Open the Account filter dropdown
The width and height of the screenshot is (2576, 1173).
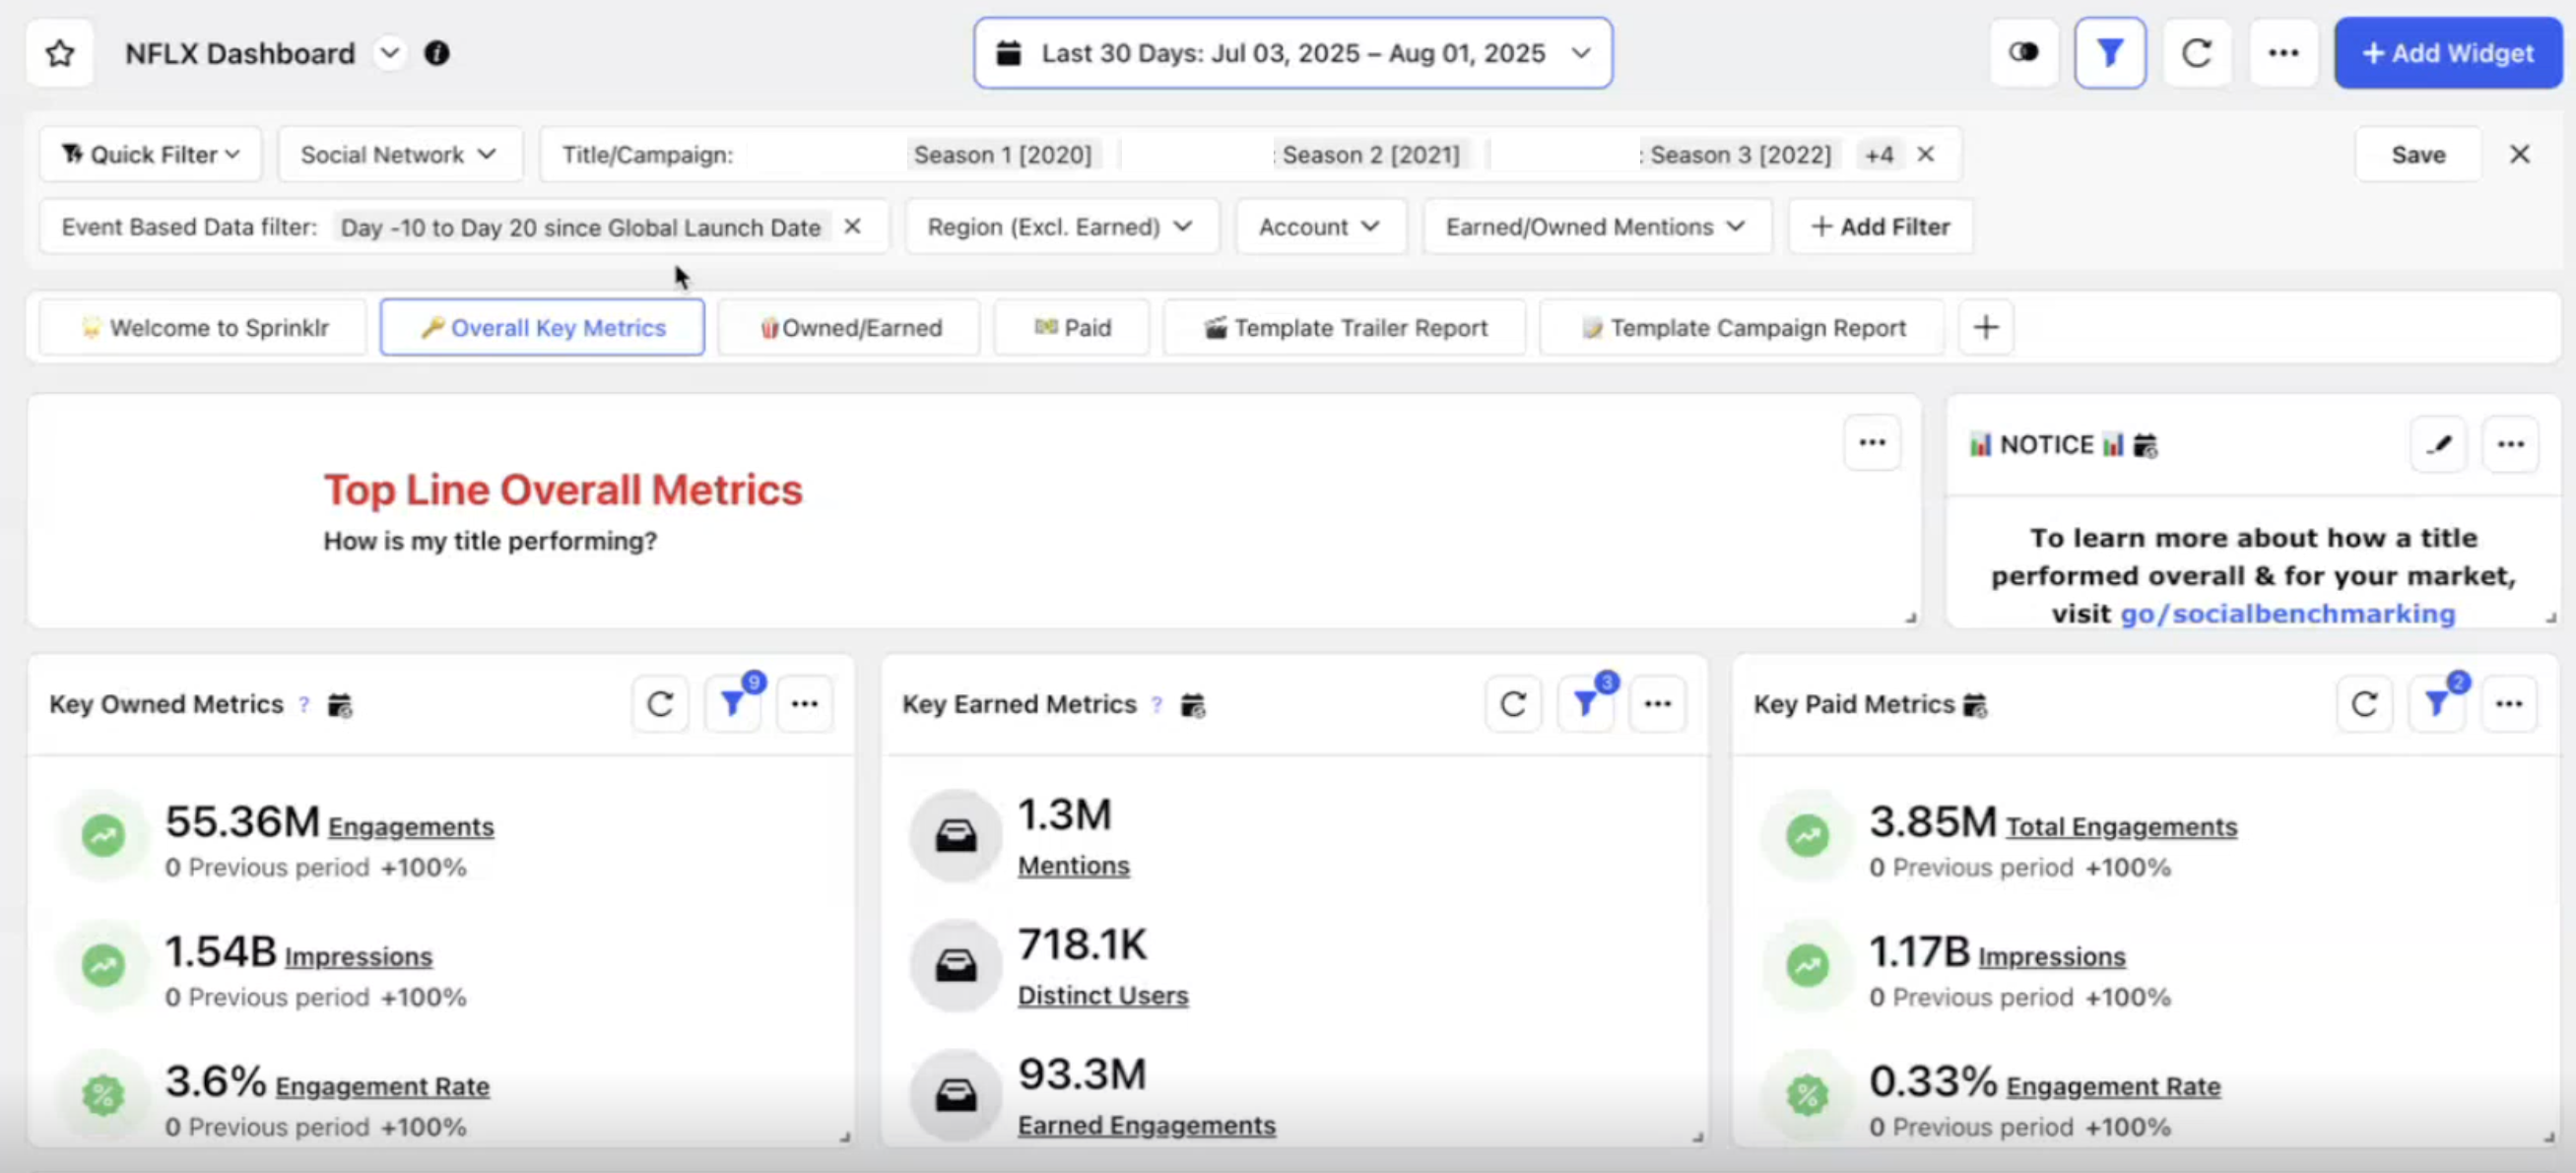pyautogui.click(x=1320, y=227)
